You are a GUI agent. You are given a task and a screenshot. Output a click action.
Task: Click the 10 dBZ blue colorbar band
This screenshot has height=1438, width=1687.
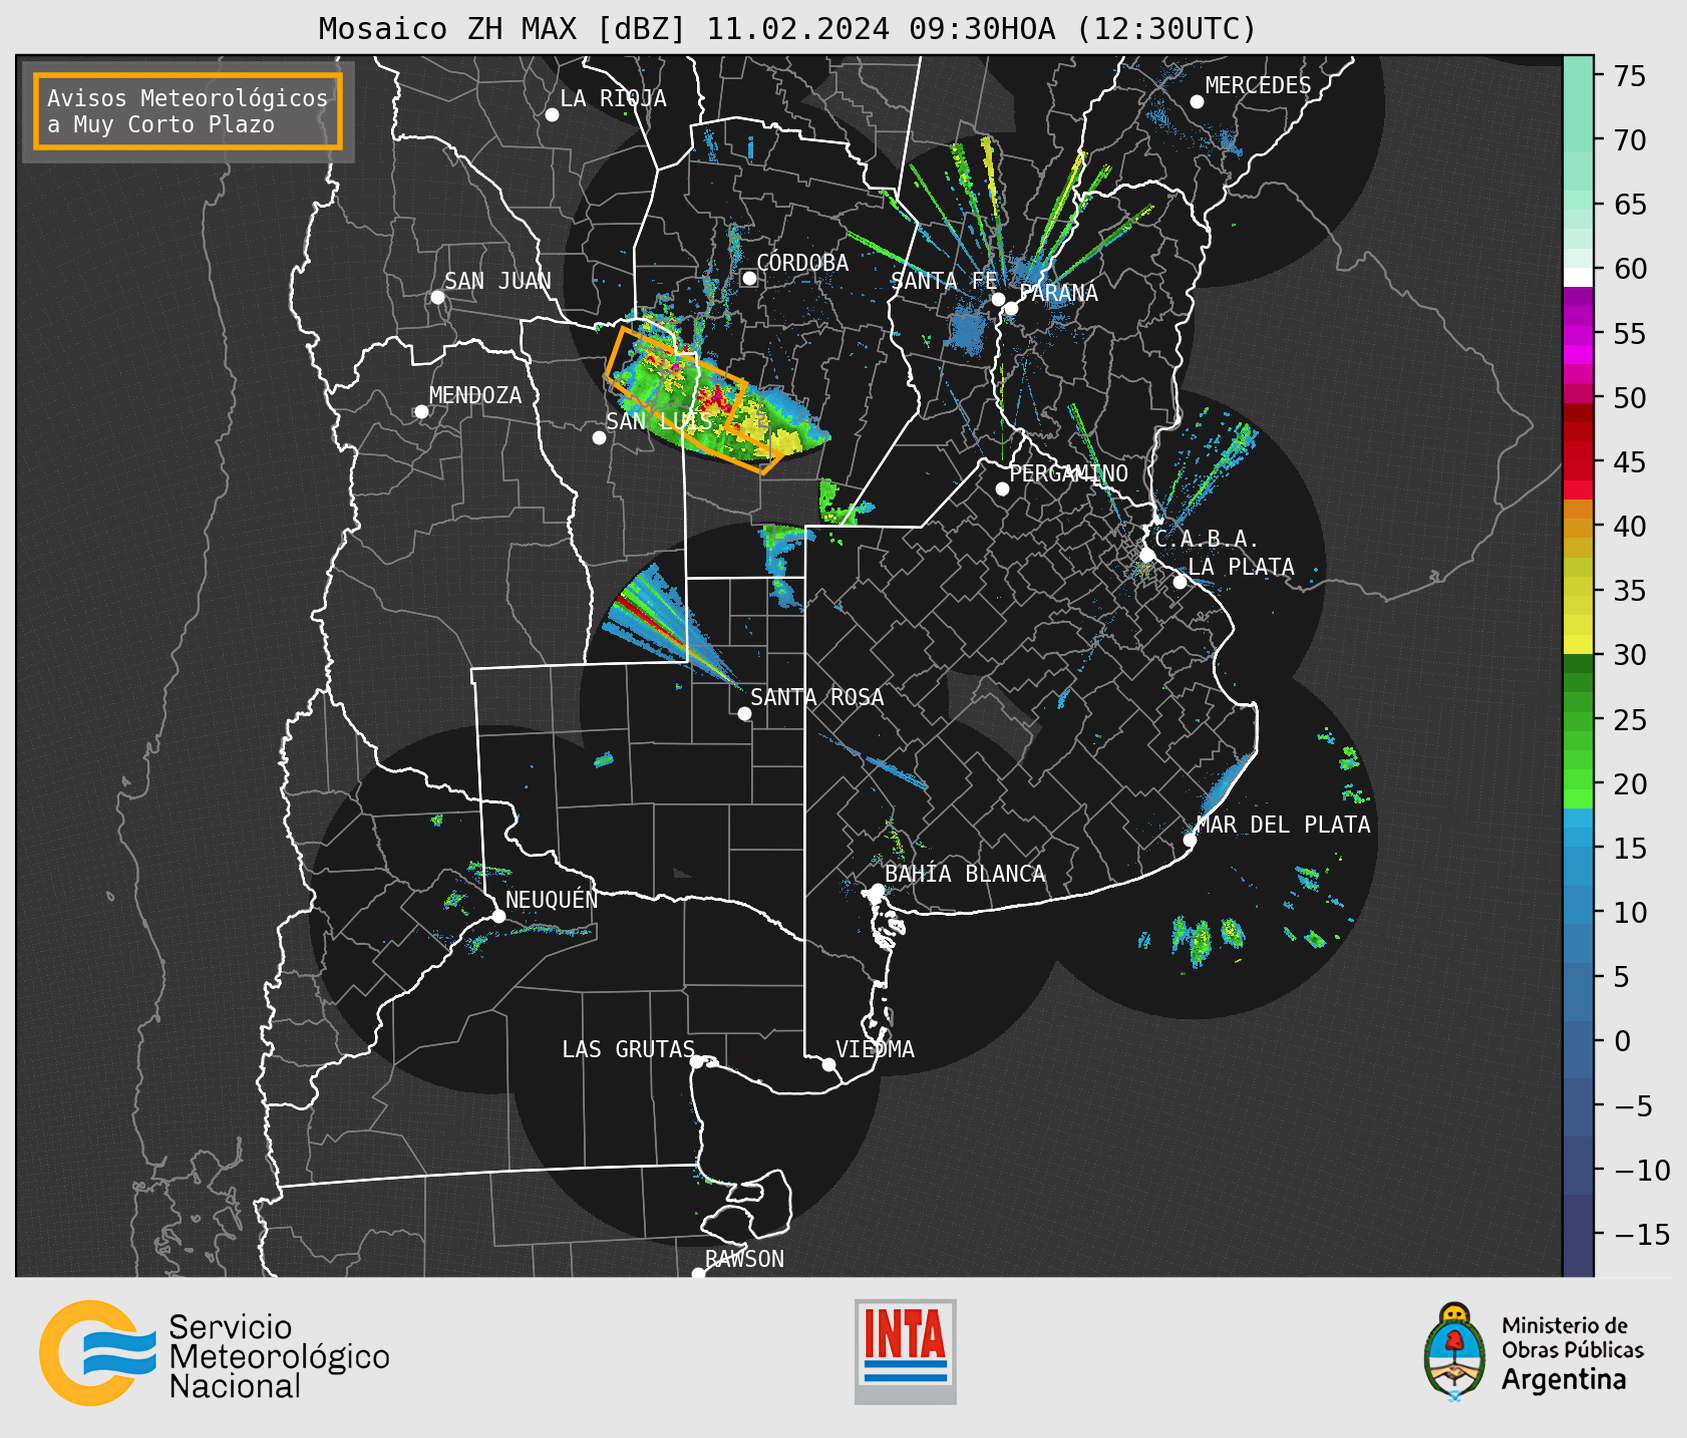(1578, 905)
